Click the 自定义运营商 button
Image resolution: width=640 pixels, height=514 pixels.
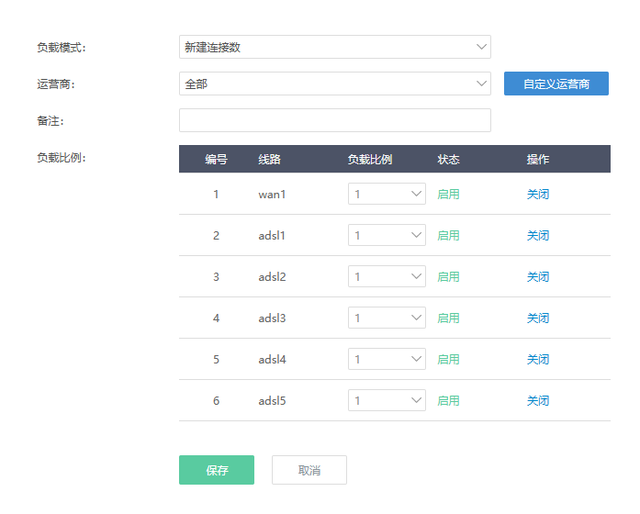[556, 84]
